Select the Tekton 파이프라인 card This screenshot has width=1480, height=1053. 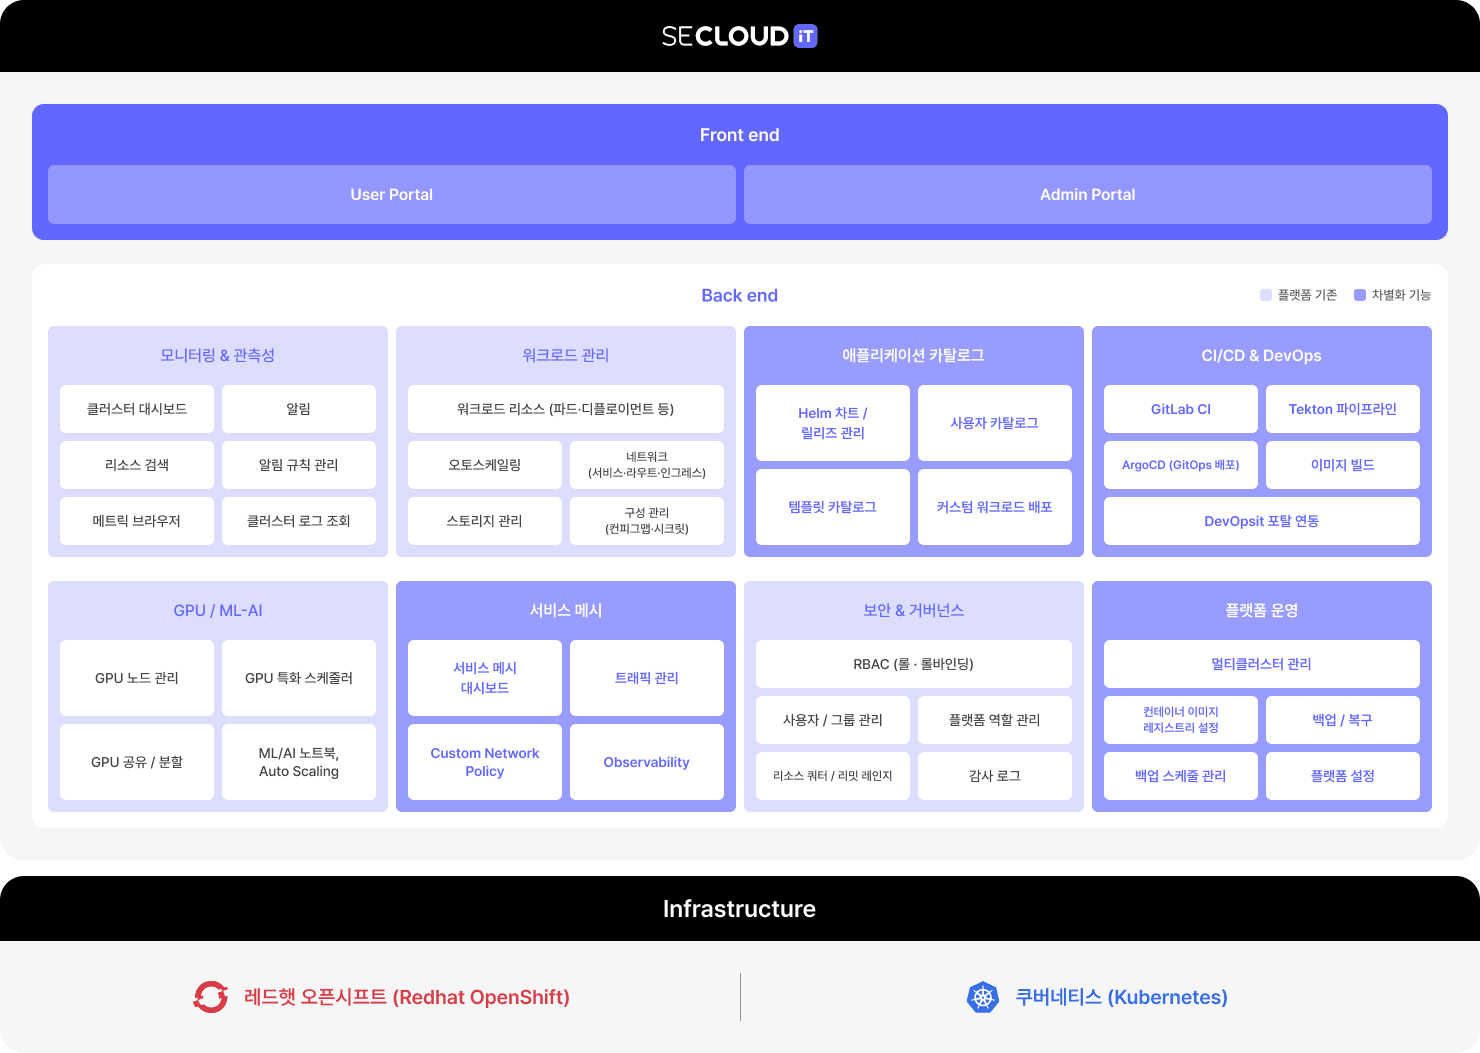[1343, 409]
